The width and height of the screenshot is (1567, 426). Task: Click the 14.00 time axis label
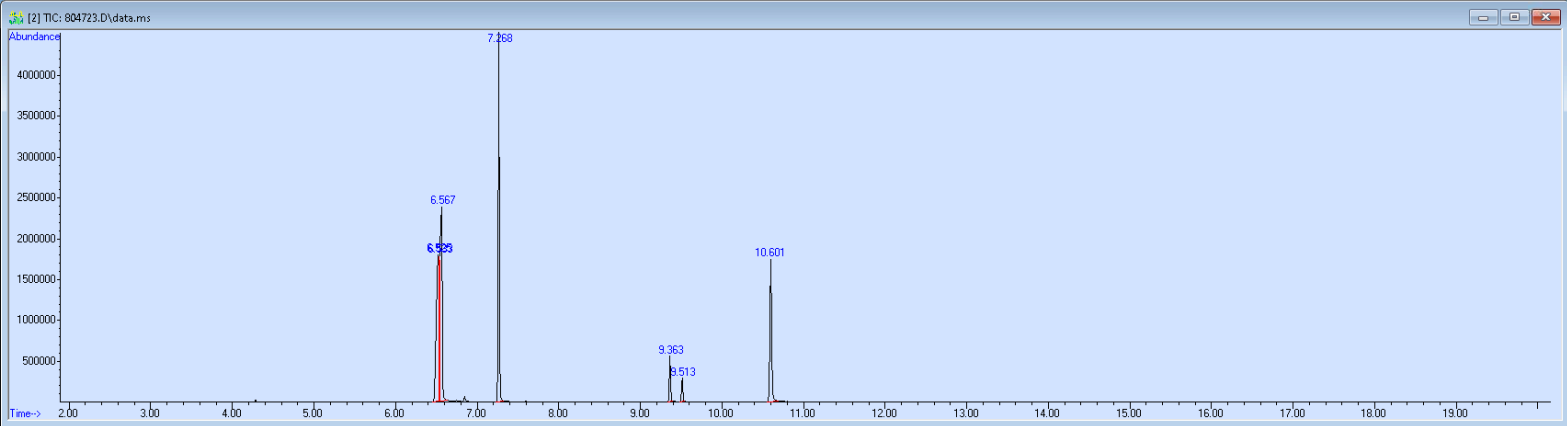[x=1047, y=412]
